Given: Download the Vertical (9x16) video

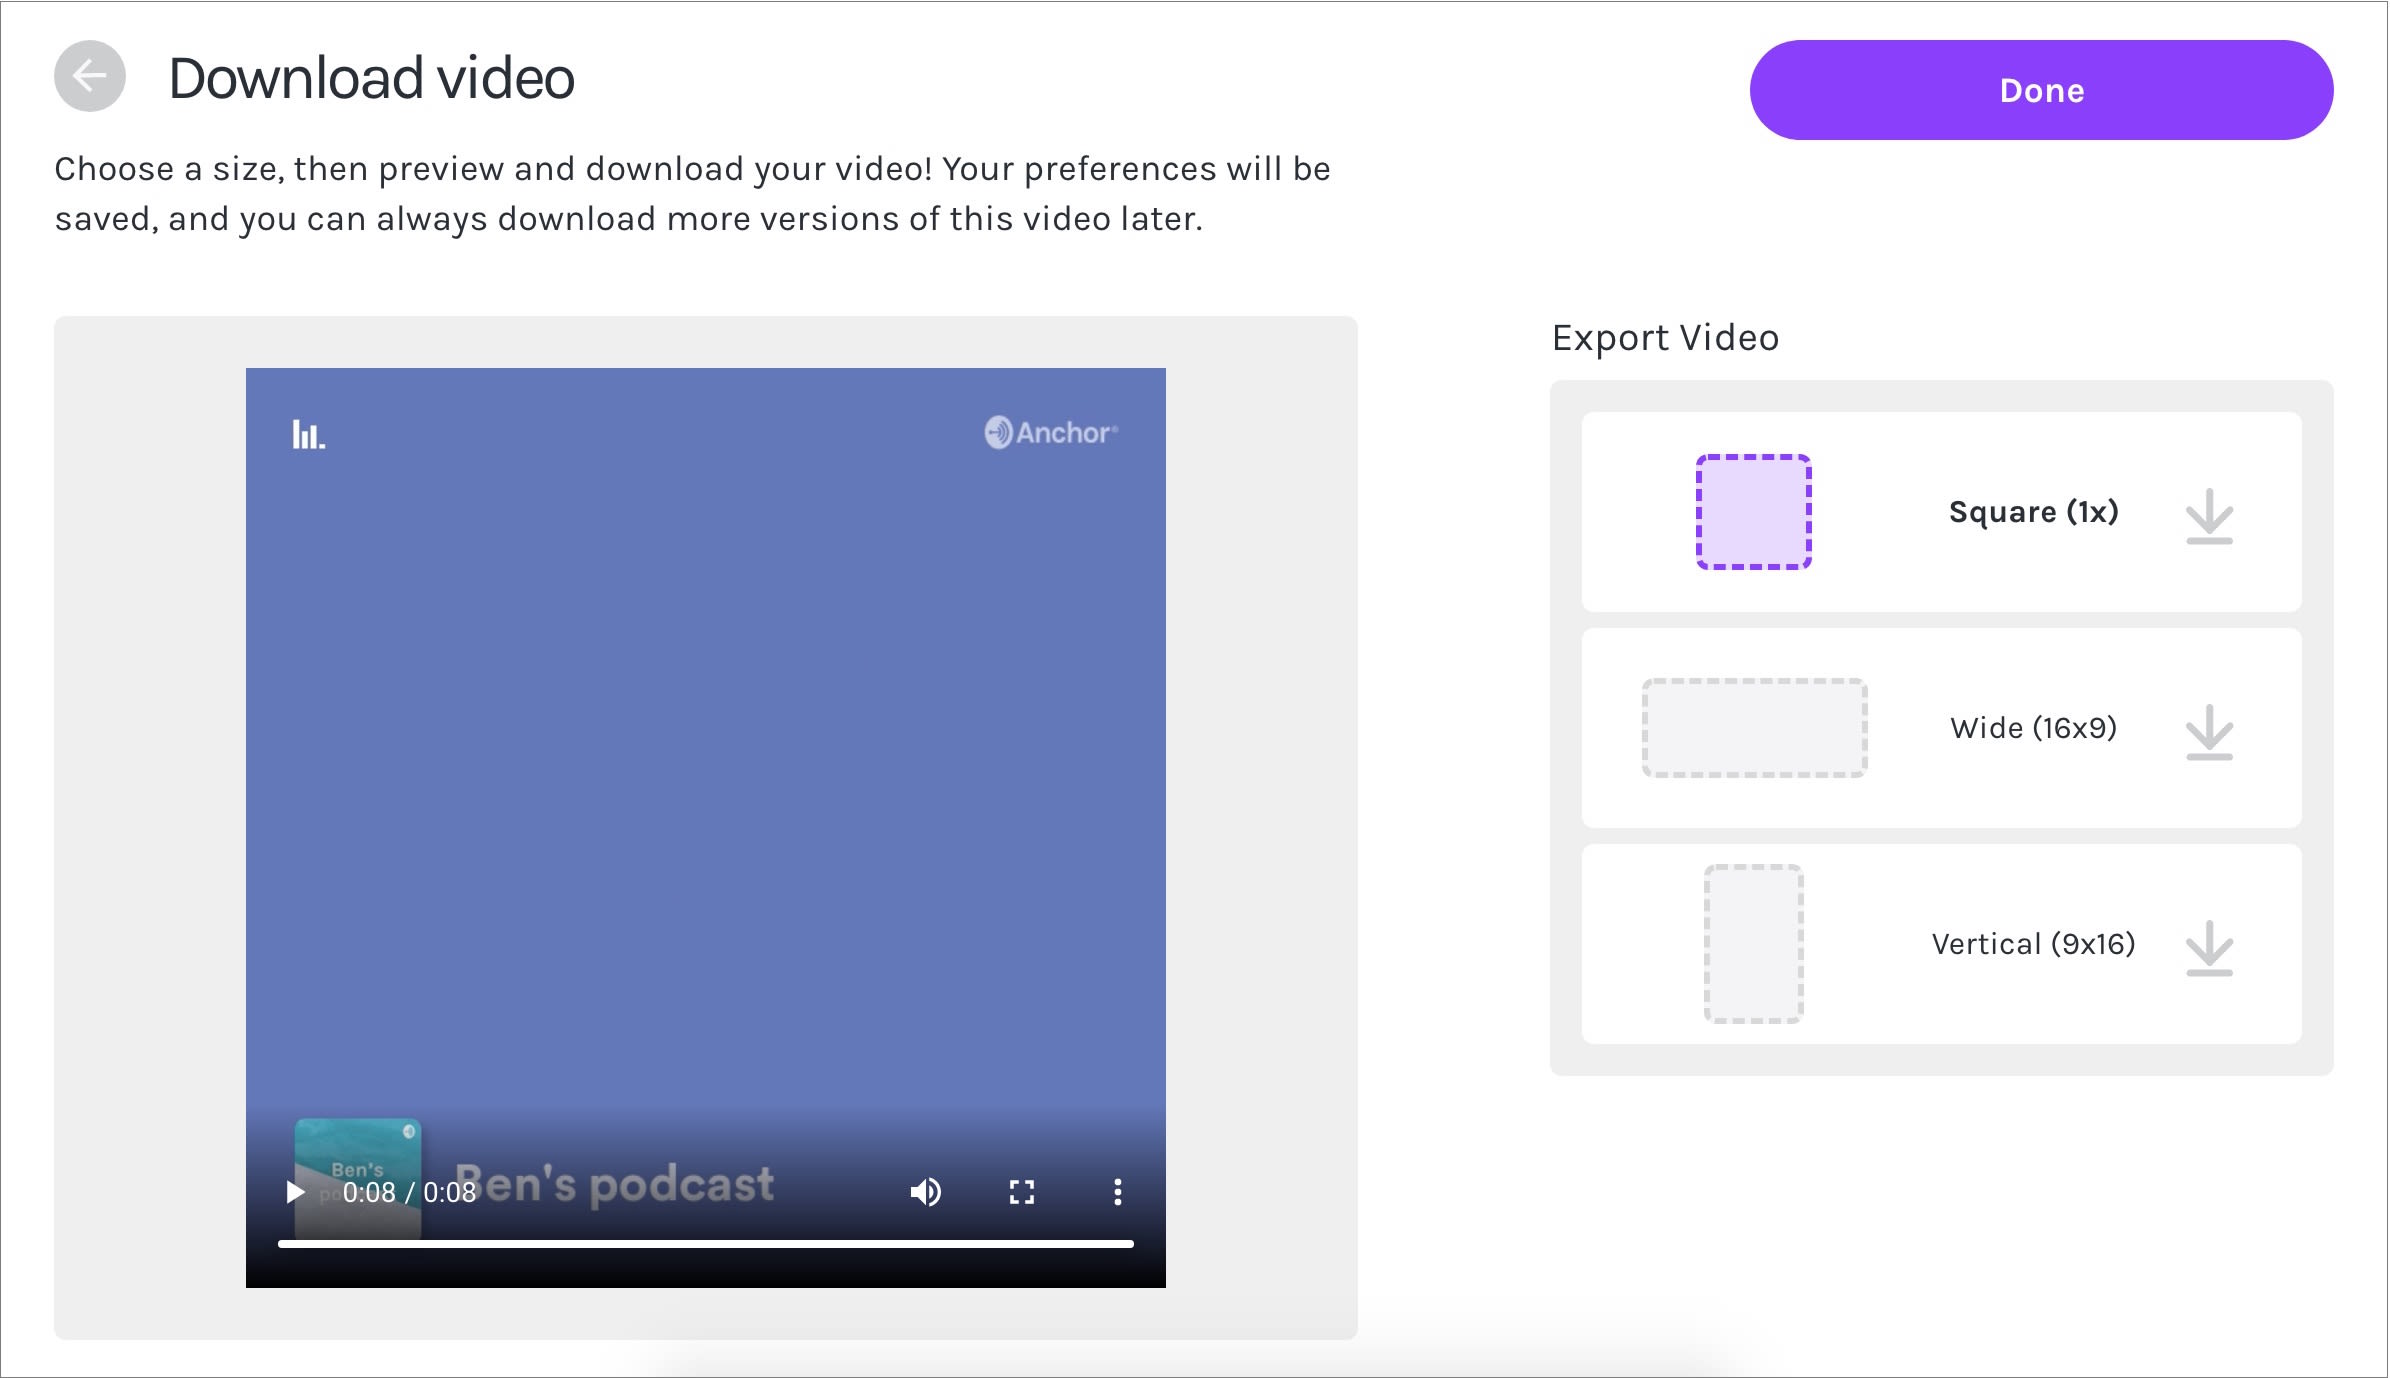Looking at the screenshot, I should click(2209, 948).
